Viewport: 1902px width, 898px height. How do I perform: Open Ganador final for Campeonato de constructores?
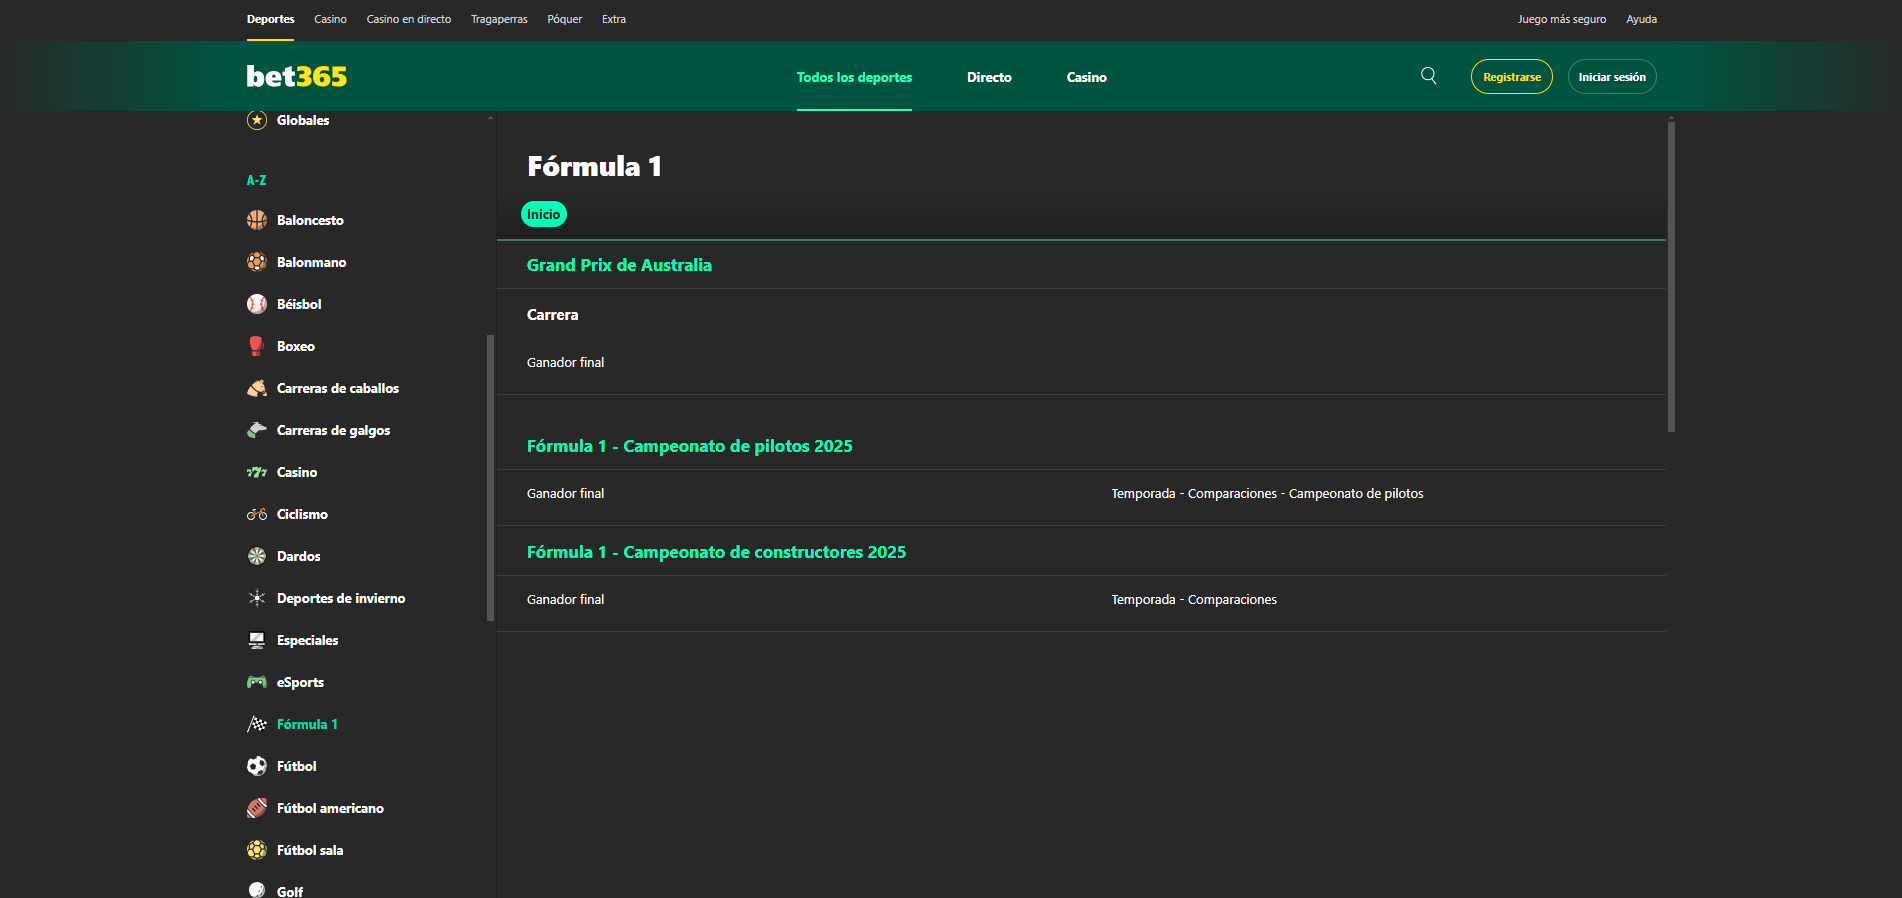pos(566,599)
